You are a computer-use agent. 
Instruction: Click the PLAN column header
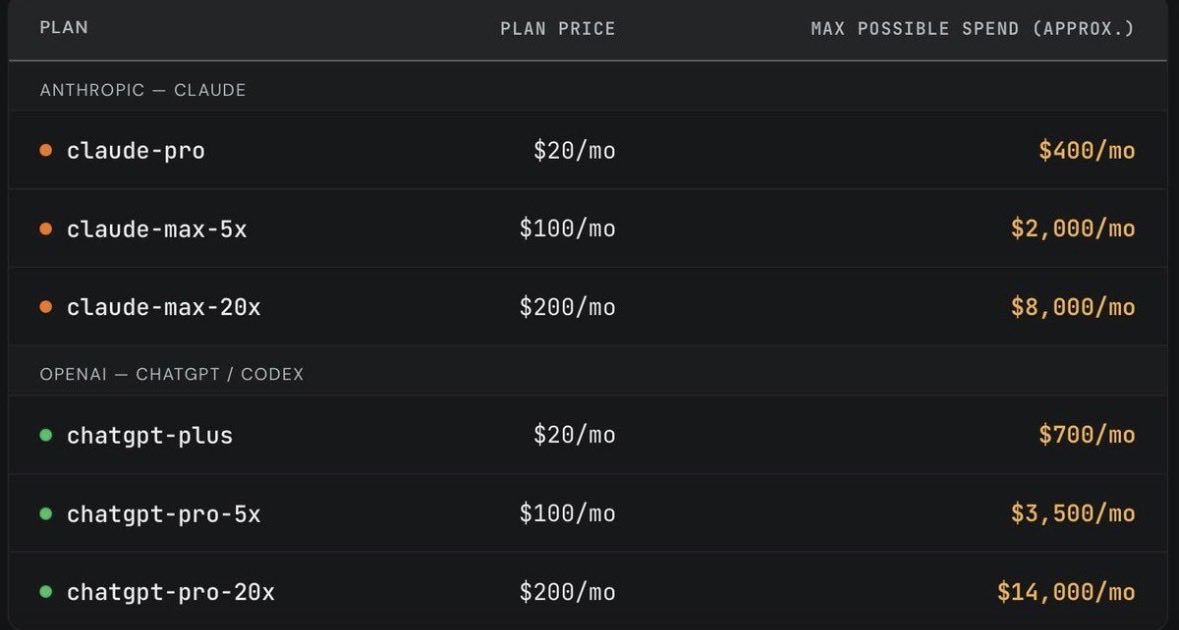[x=64, y=27]
